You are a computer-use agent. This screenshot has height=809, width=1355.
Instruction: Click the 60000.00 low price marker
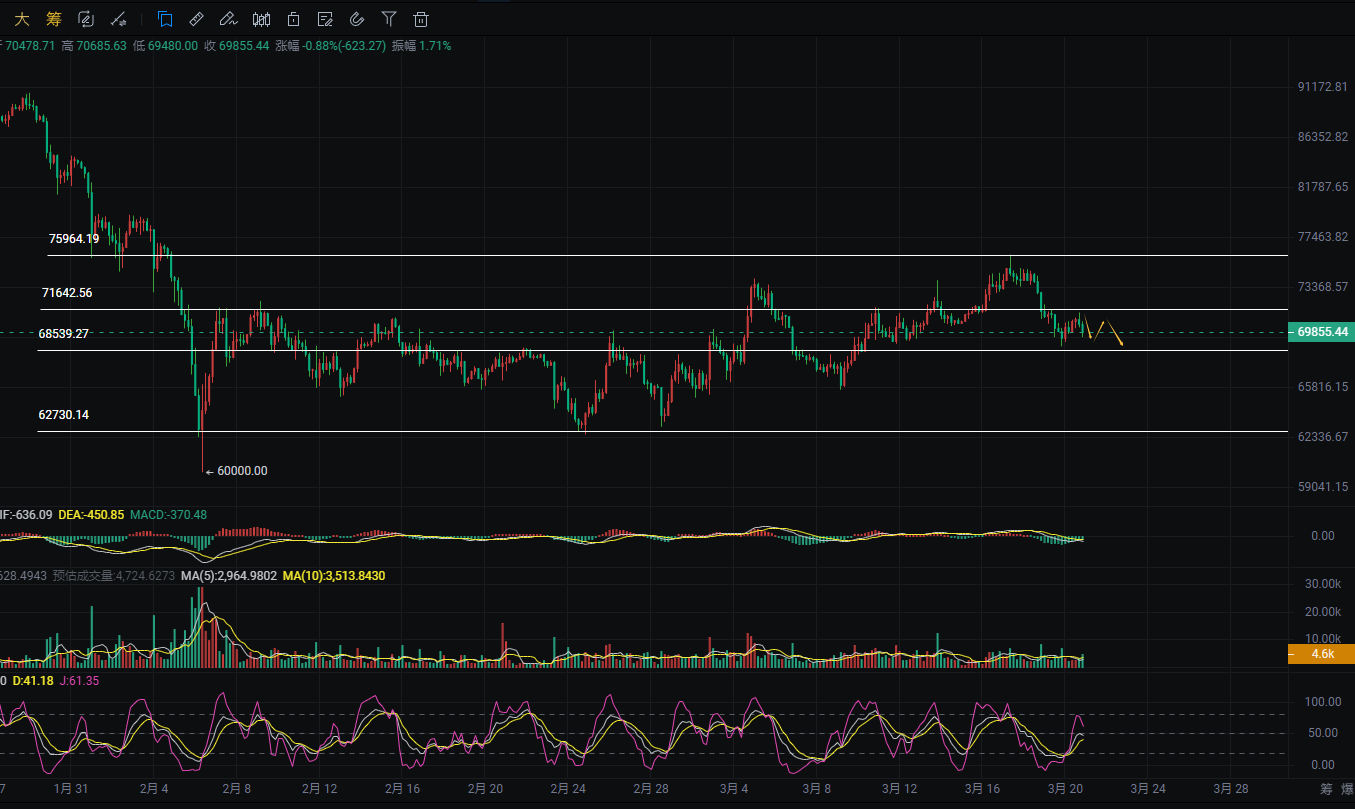pos(241,471)
